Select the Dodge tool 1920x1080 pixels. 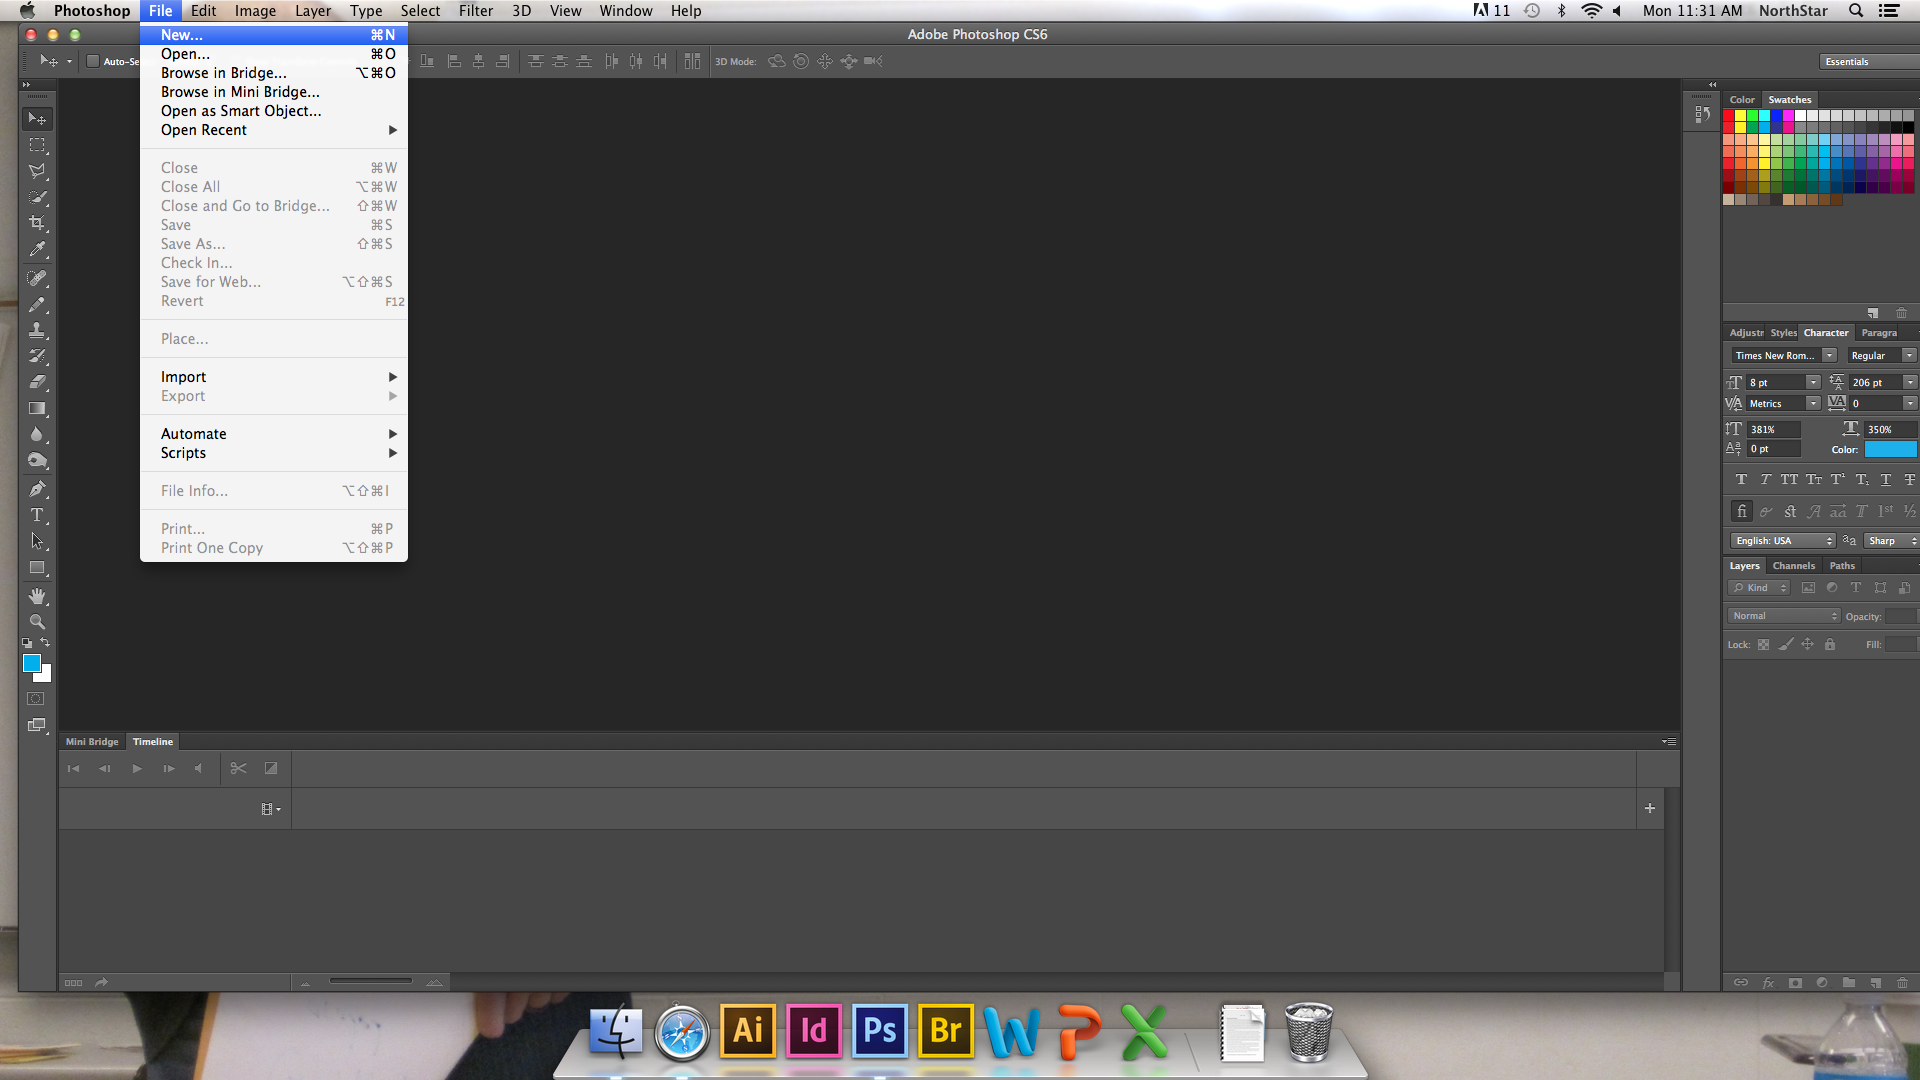[37, 460]
